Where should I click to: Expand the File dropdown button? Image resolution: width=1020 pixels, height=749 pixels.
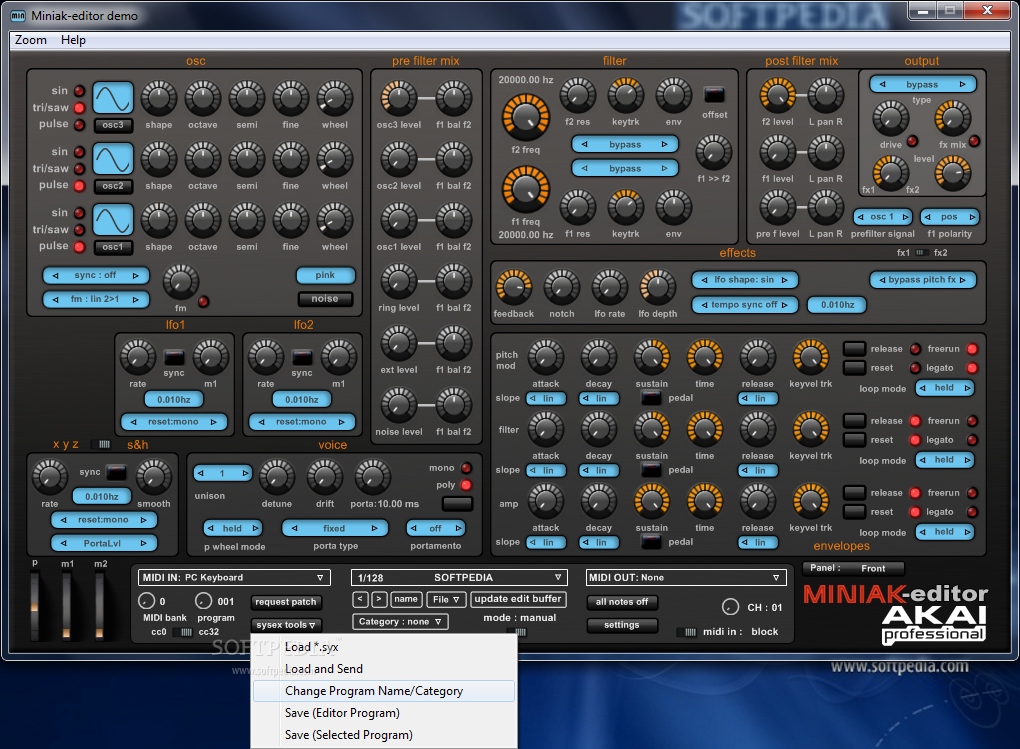pyautogui.click(x=446, y=599)
